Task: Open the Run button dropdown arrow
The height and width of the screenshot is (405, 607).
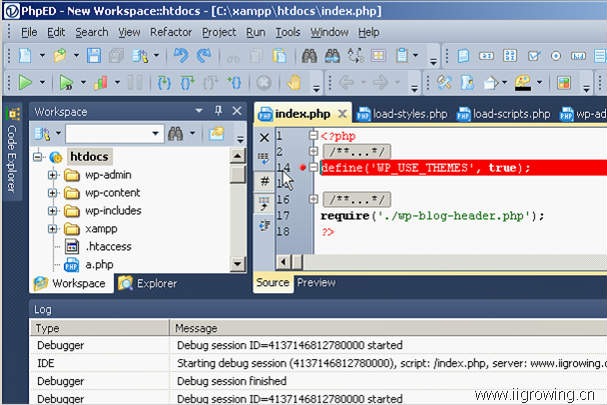Action: pyautogui.click(x=42, y=82)
